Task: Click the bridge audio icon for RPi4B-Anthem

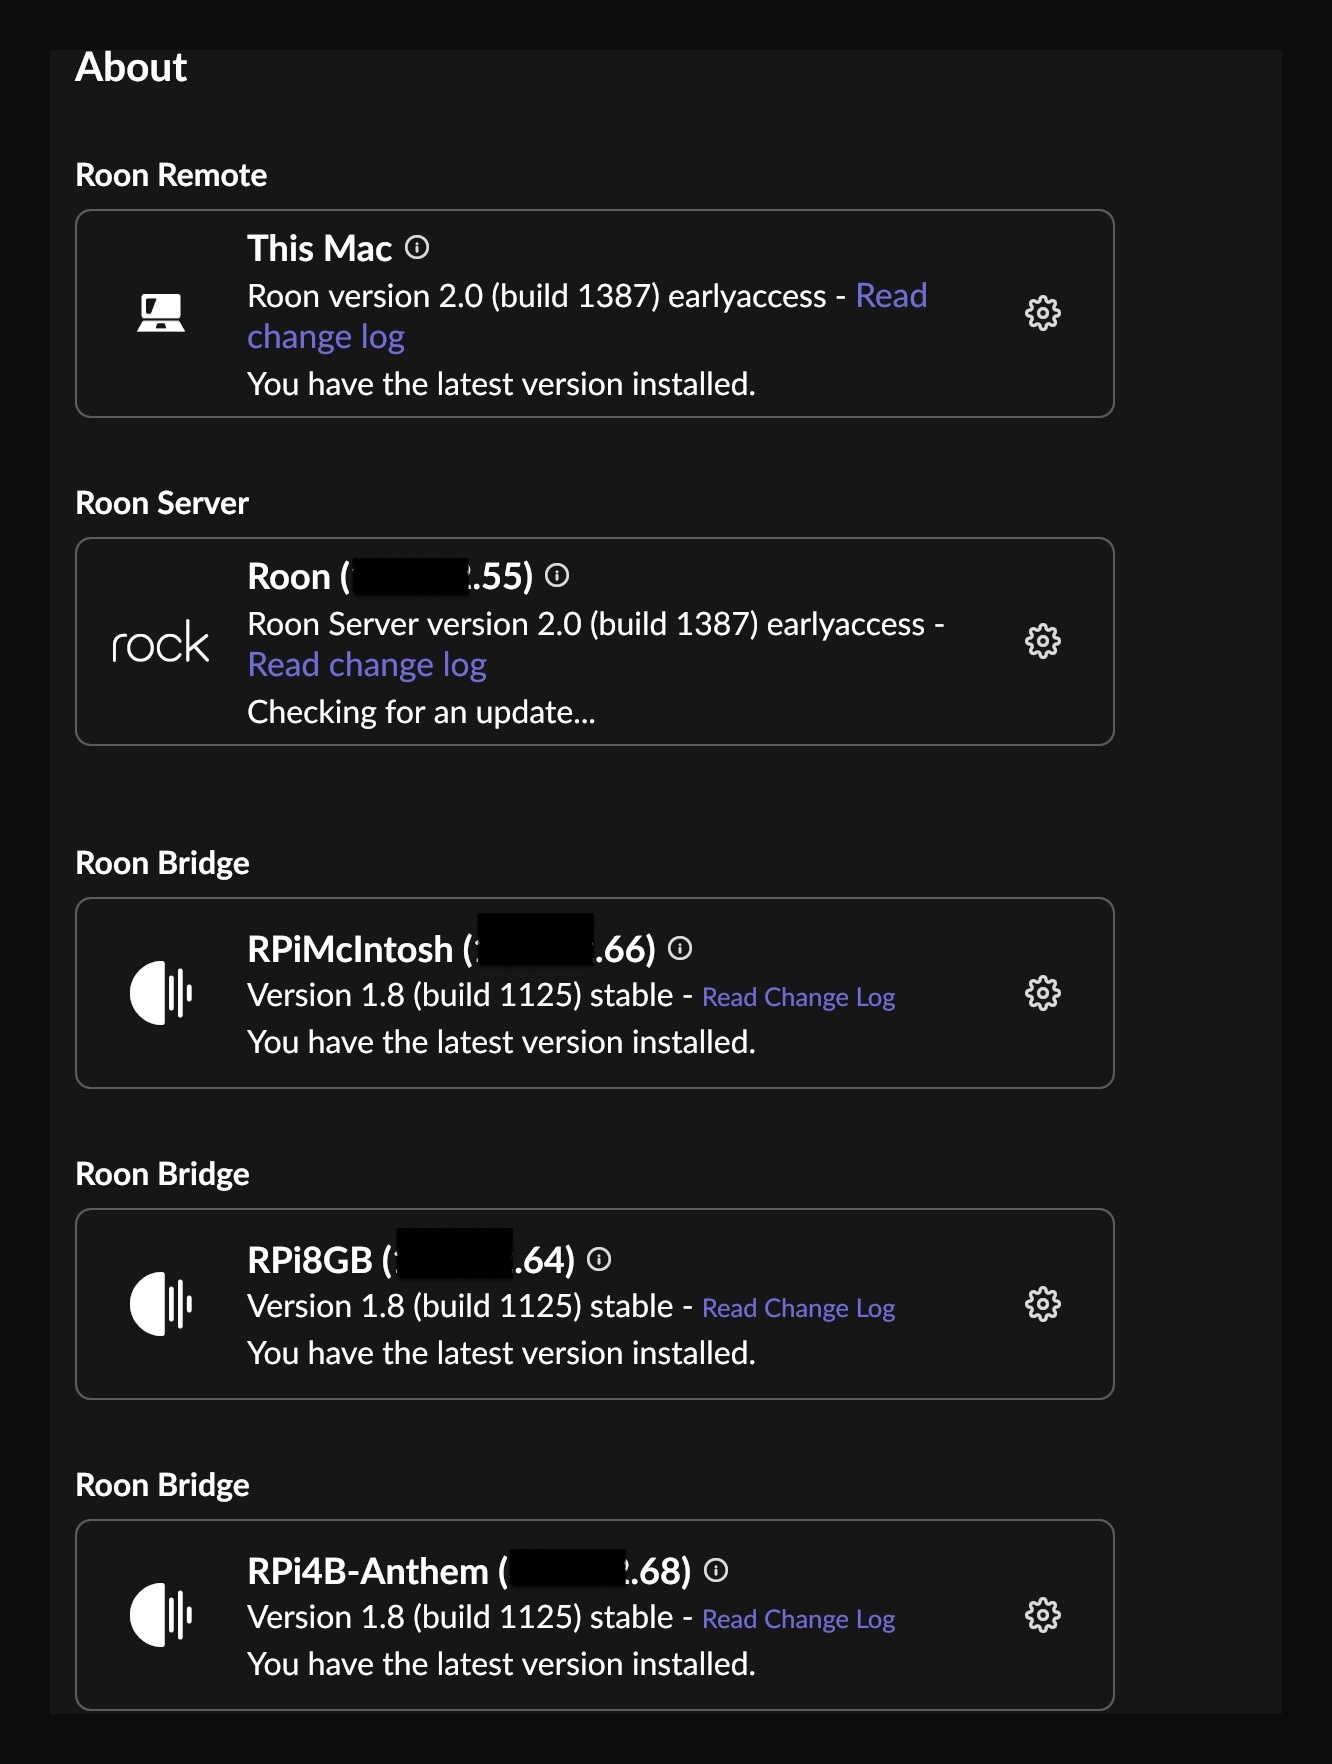Action: (x=161, y=1615)
